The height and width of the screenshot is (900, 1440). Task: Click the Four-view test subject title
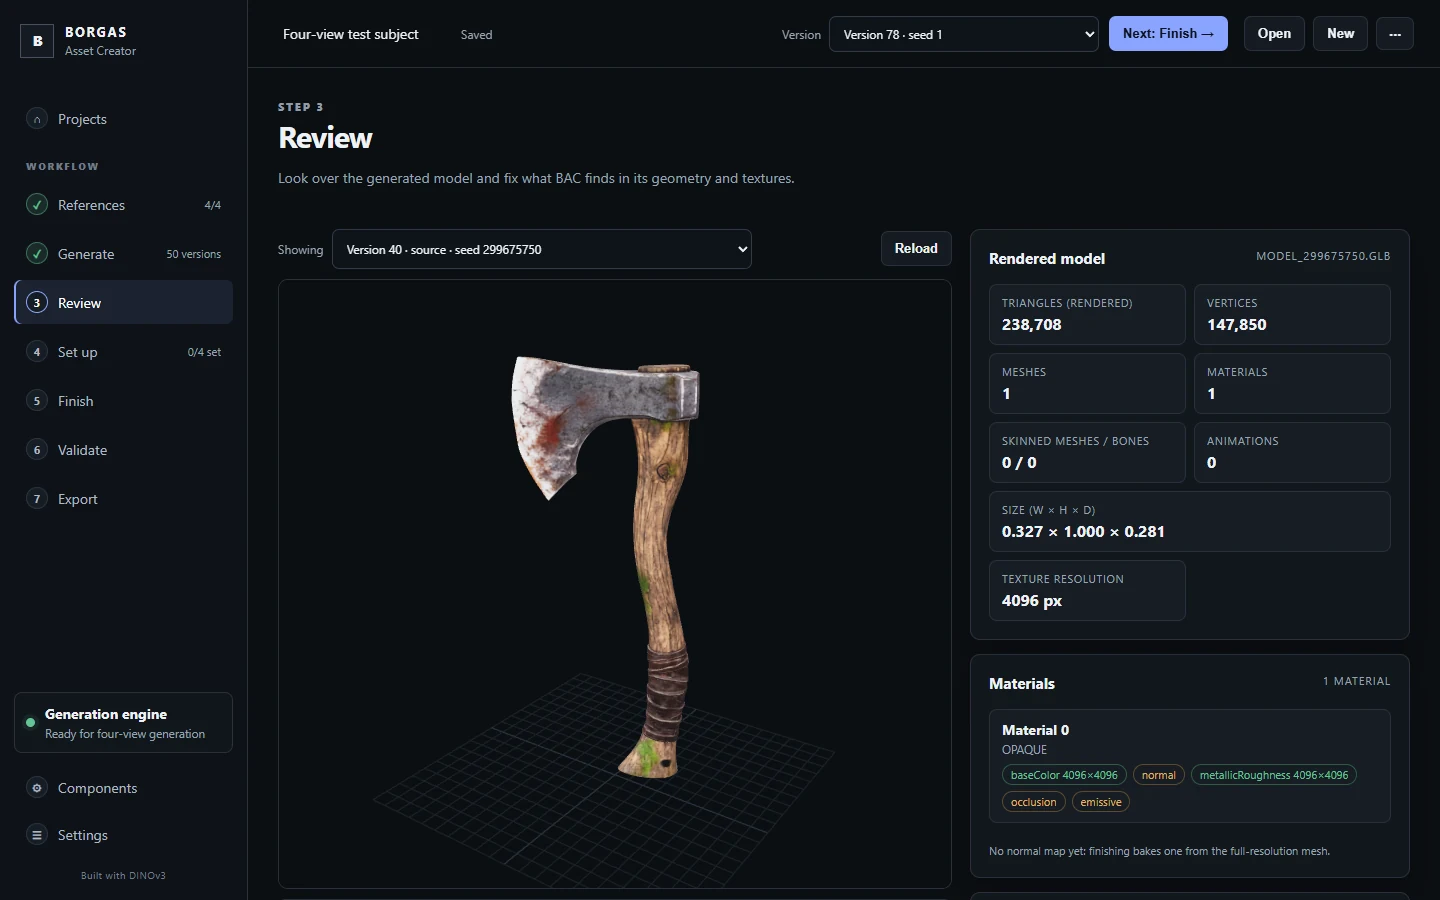[351, 34]
